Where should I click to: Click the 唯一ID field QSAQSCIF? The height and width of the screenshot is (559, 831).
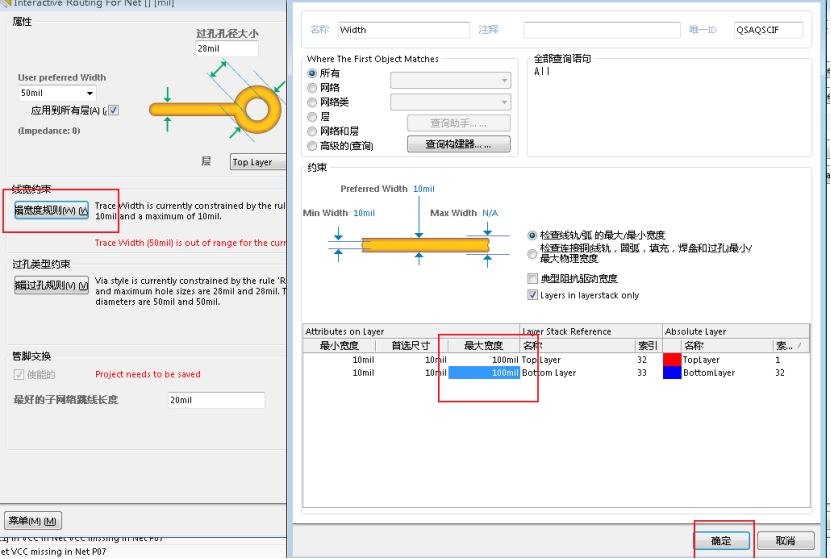pyautogui.click(x=768, y=30)
